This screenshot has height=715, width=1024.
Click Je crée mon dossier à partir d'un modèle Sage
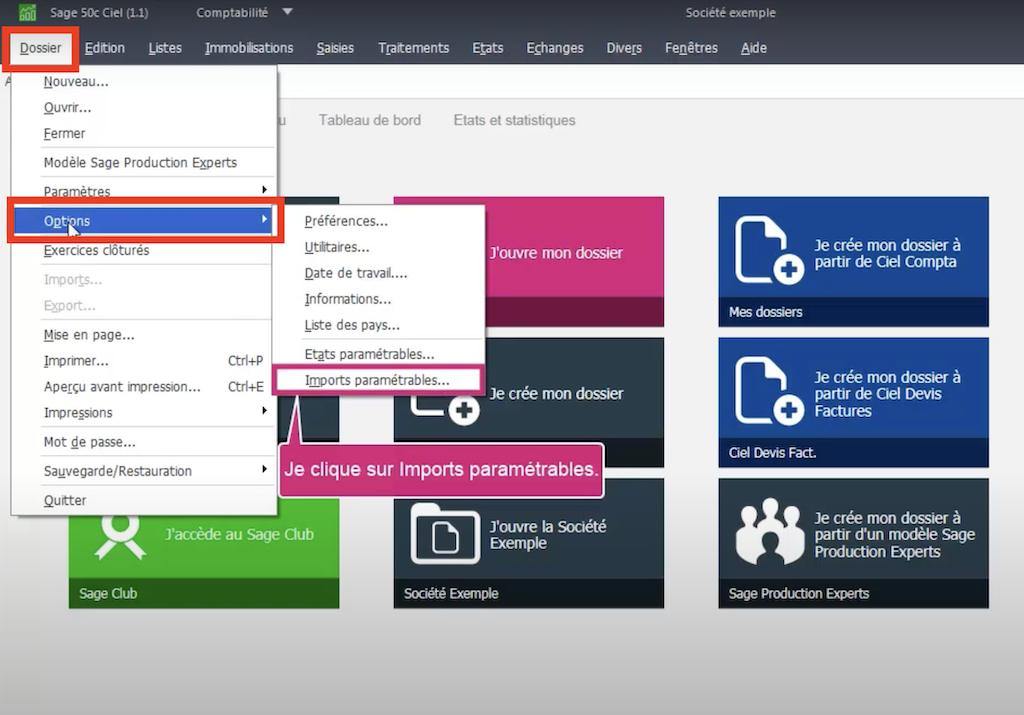(x=894, y=535)
